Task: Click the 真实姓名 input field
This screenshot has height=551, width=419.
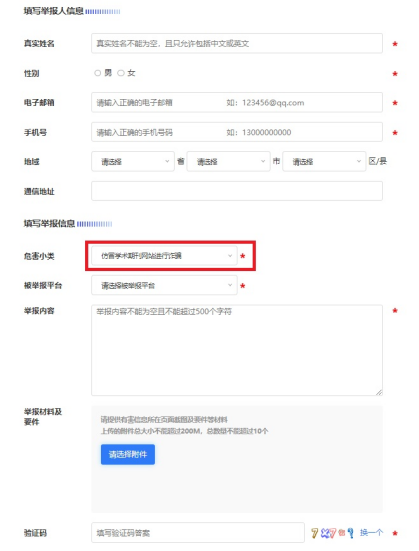Action: [x=237, y=43]
